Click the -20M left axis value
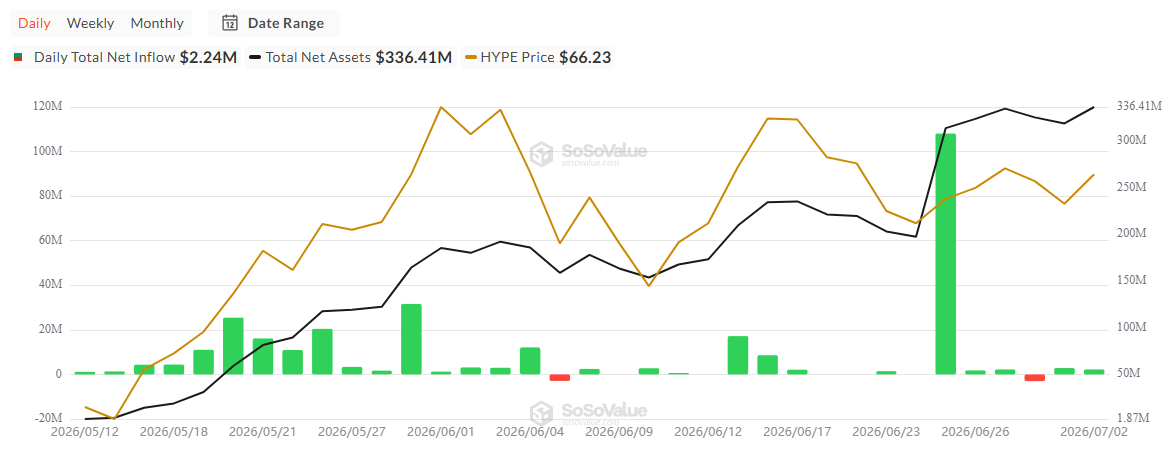1174x455 pixels. (x=49, y=418)
